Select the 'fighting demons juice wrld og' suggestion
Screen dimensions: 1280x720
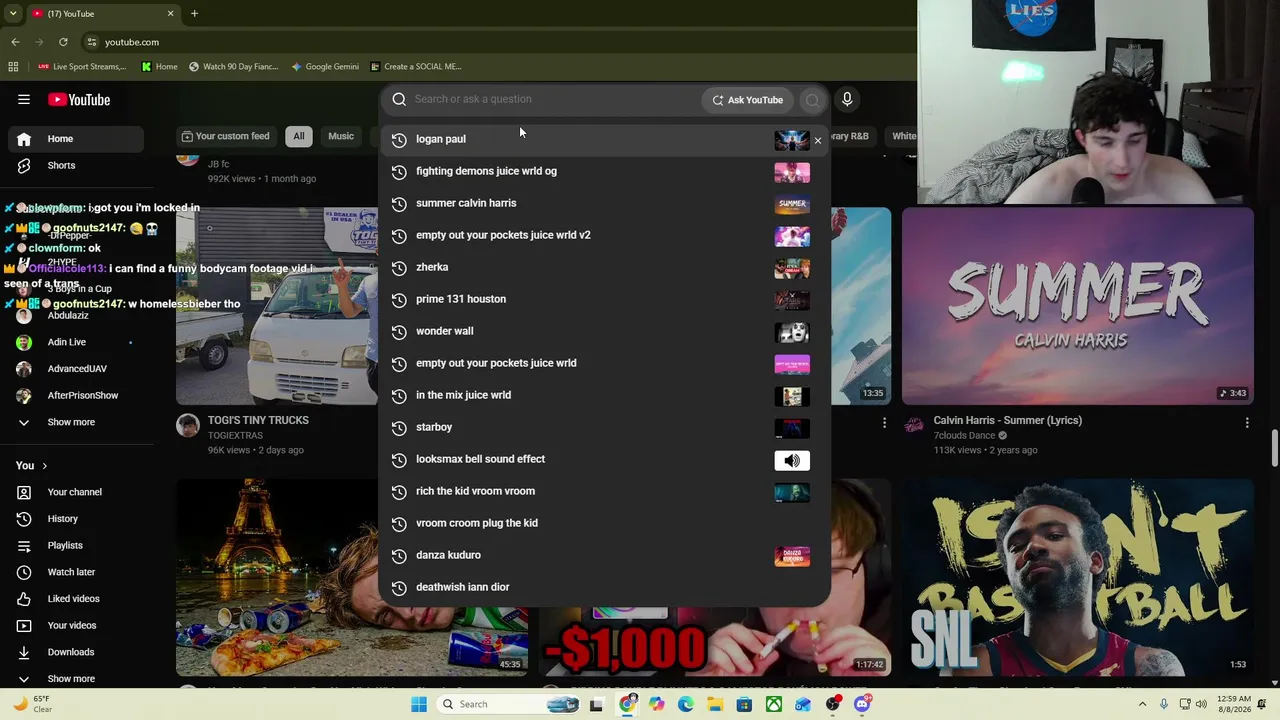point(604,171)
